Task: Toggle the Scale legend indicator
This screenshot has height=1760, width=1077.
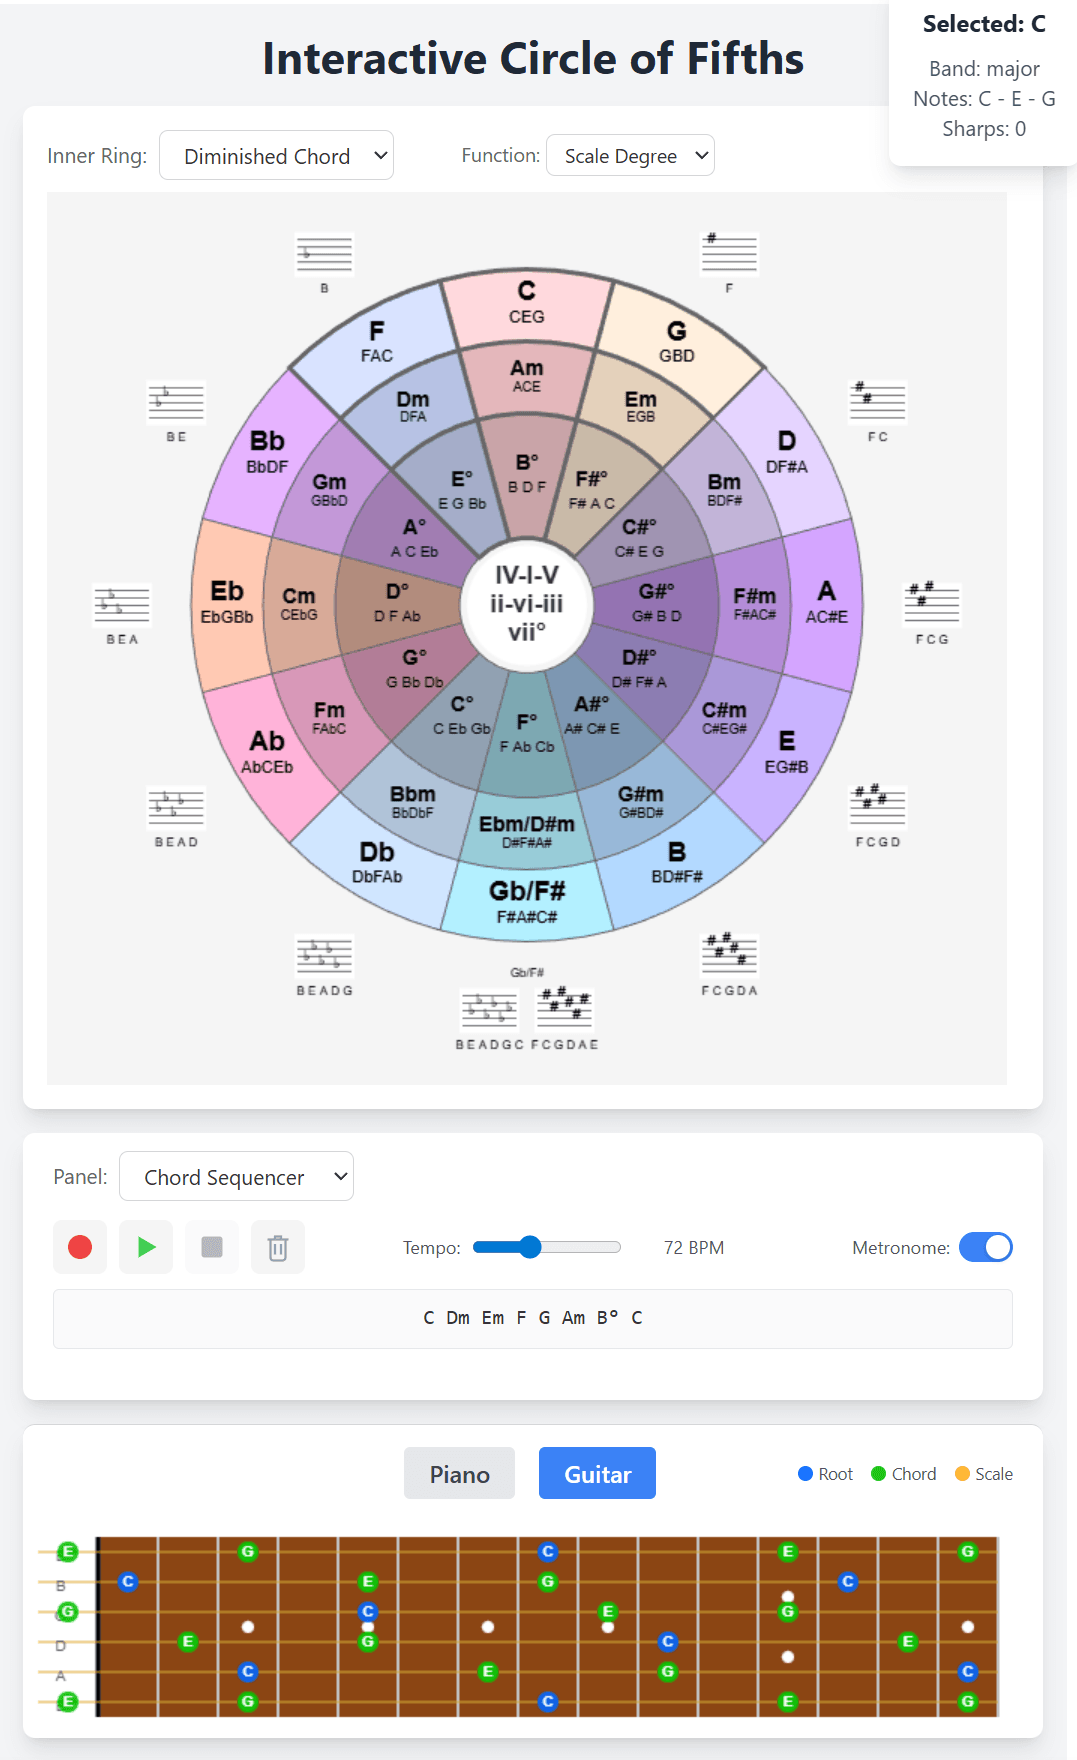Action: click(x=983, y=1474)
